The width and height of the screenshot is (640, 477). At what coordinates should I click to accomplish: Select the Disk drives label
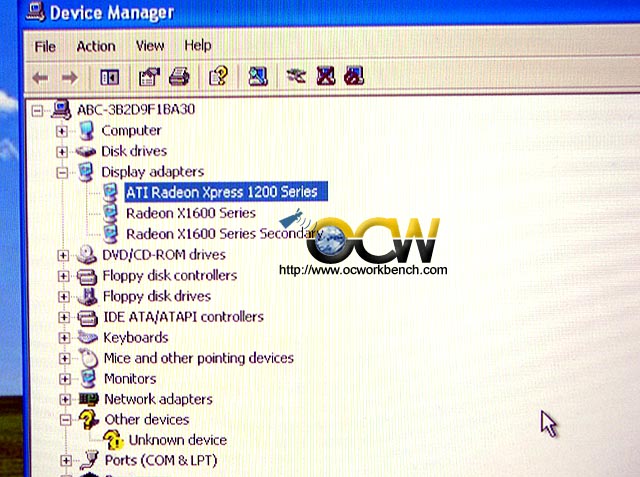click(x=134, y=151)
